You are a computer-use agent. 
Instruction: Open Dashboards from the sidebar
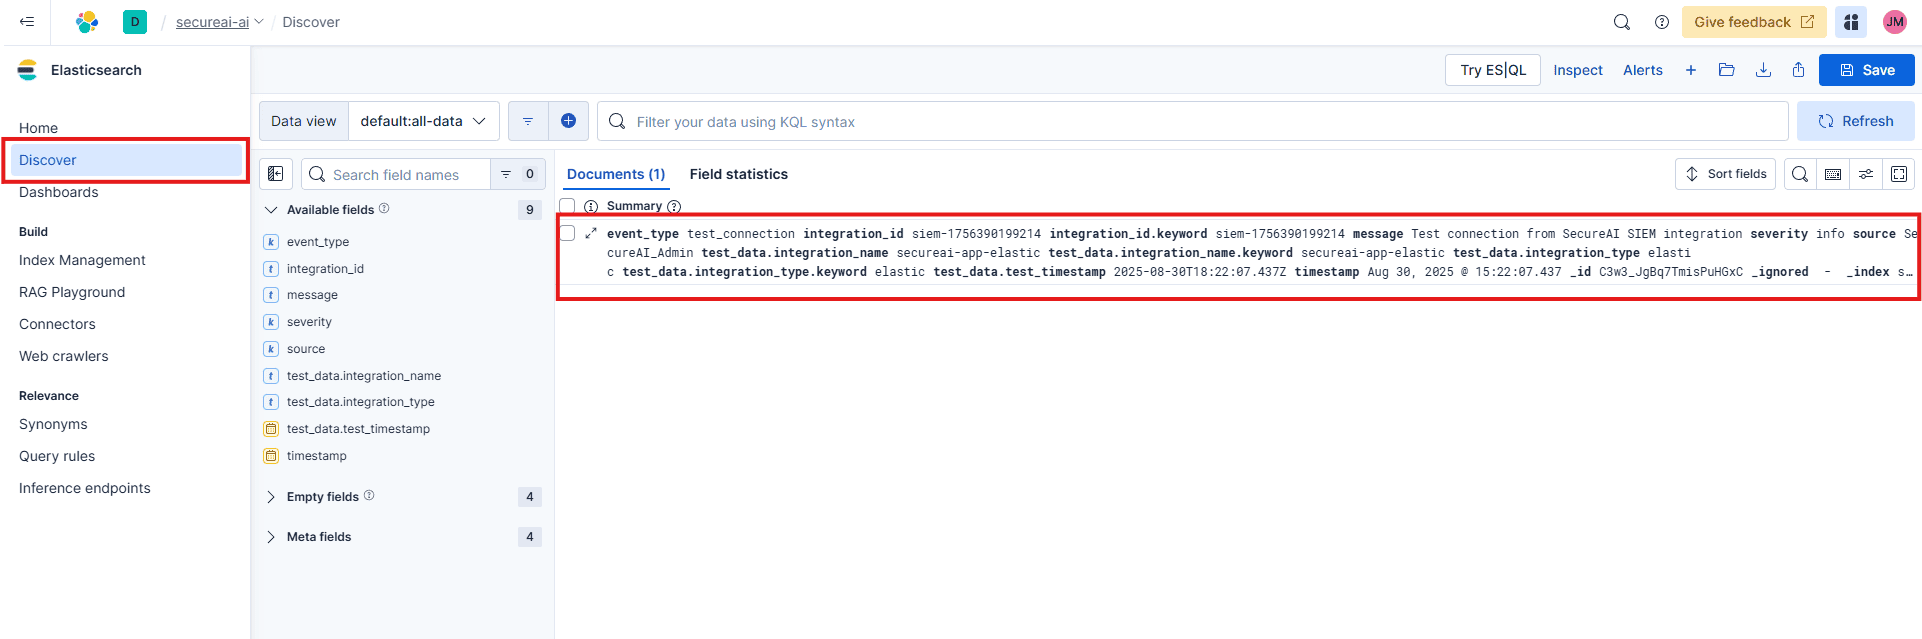[59, 192]
